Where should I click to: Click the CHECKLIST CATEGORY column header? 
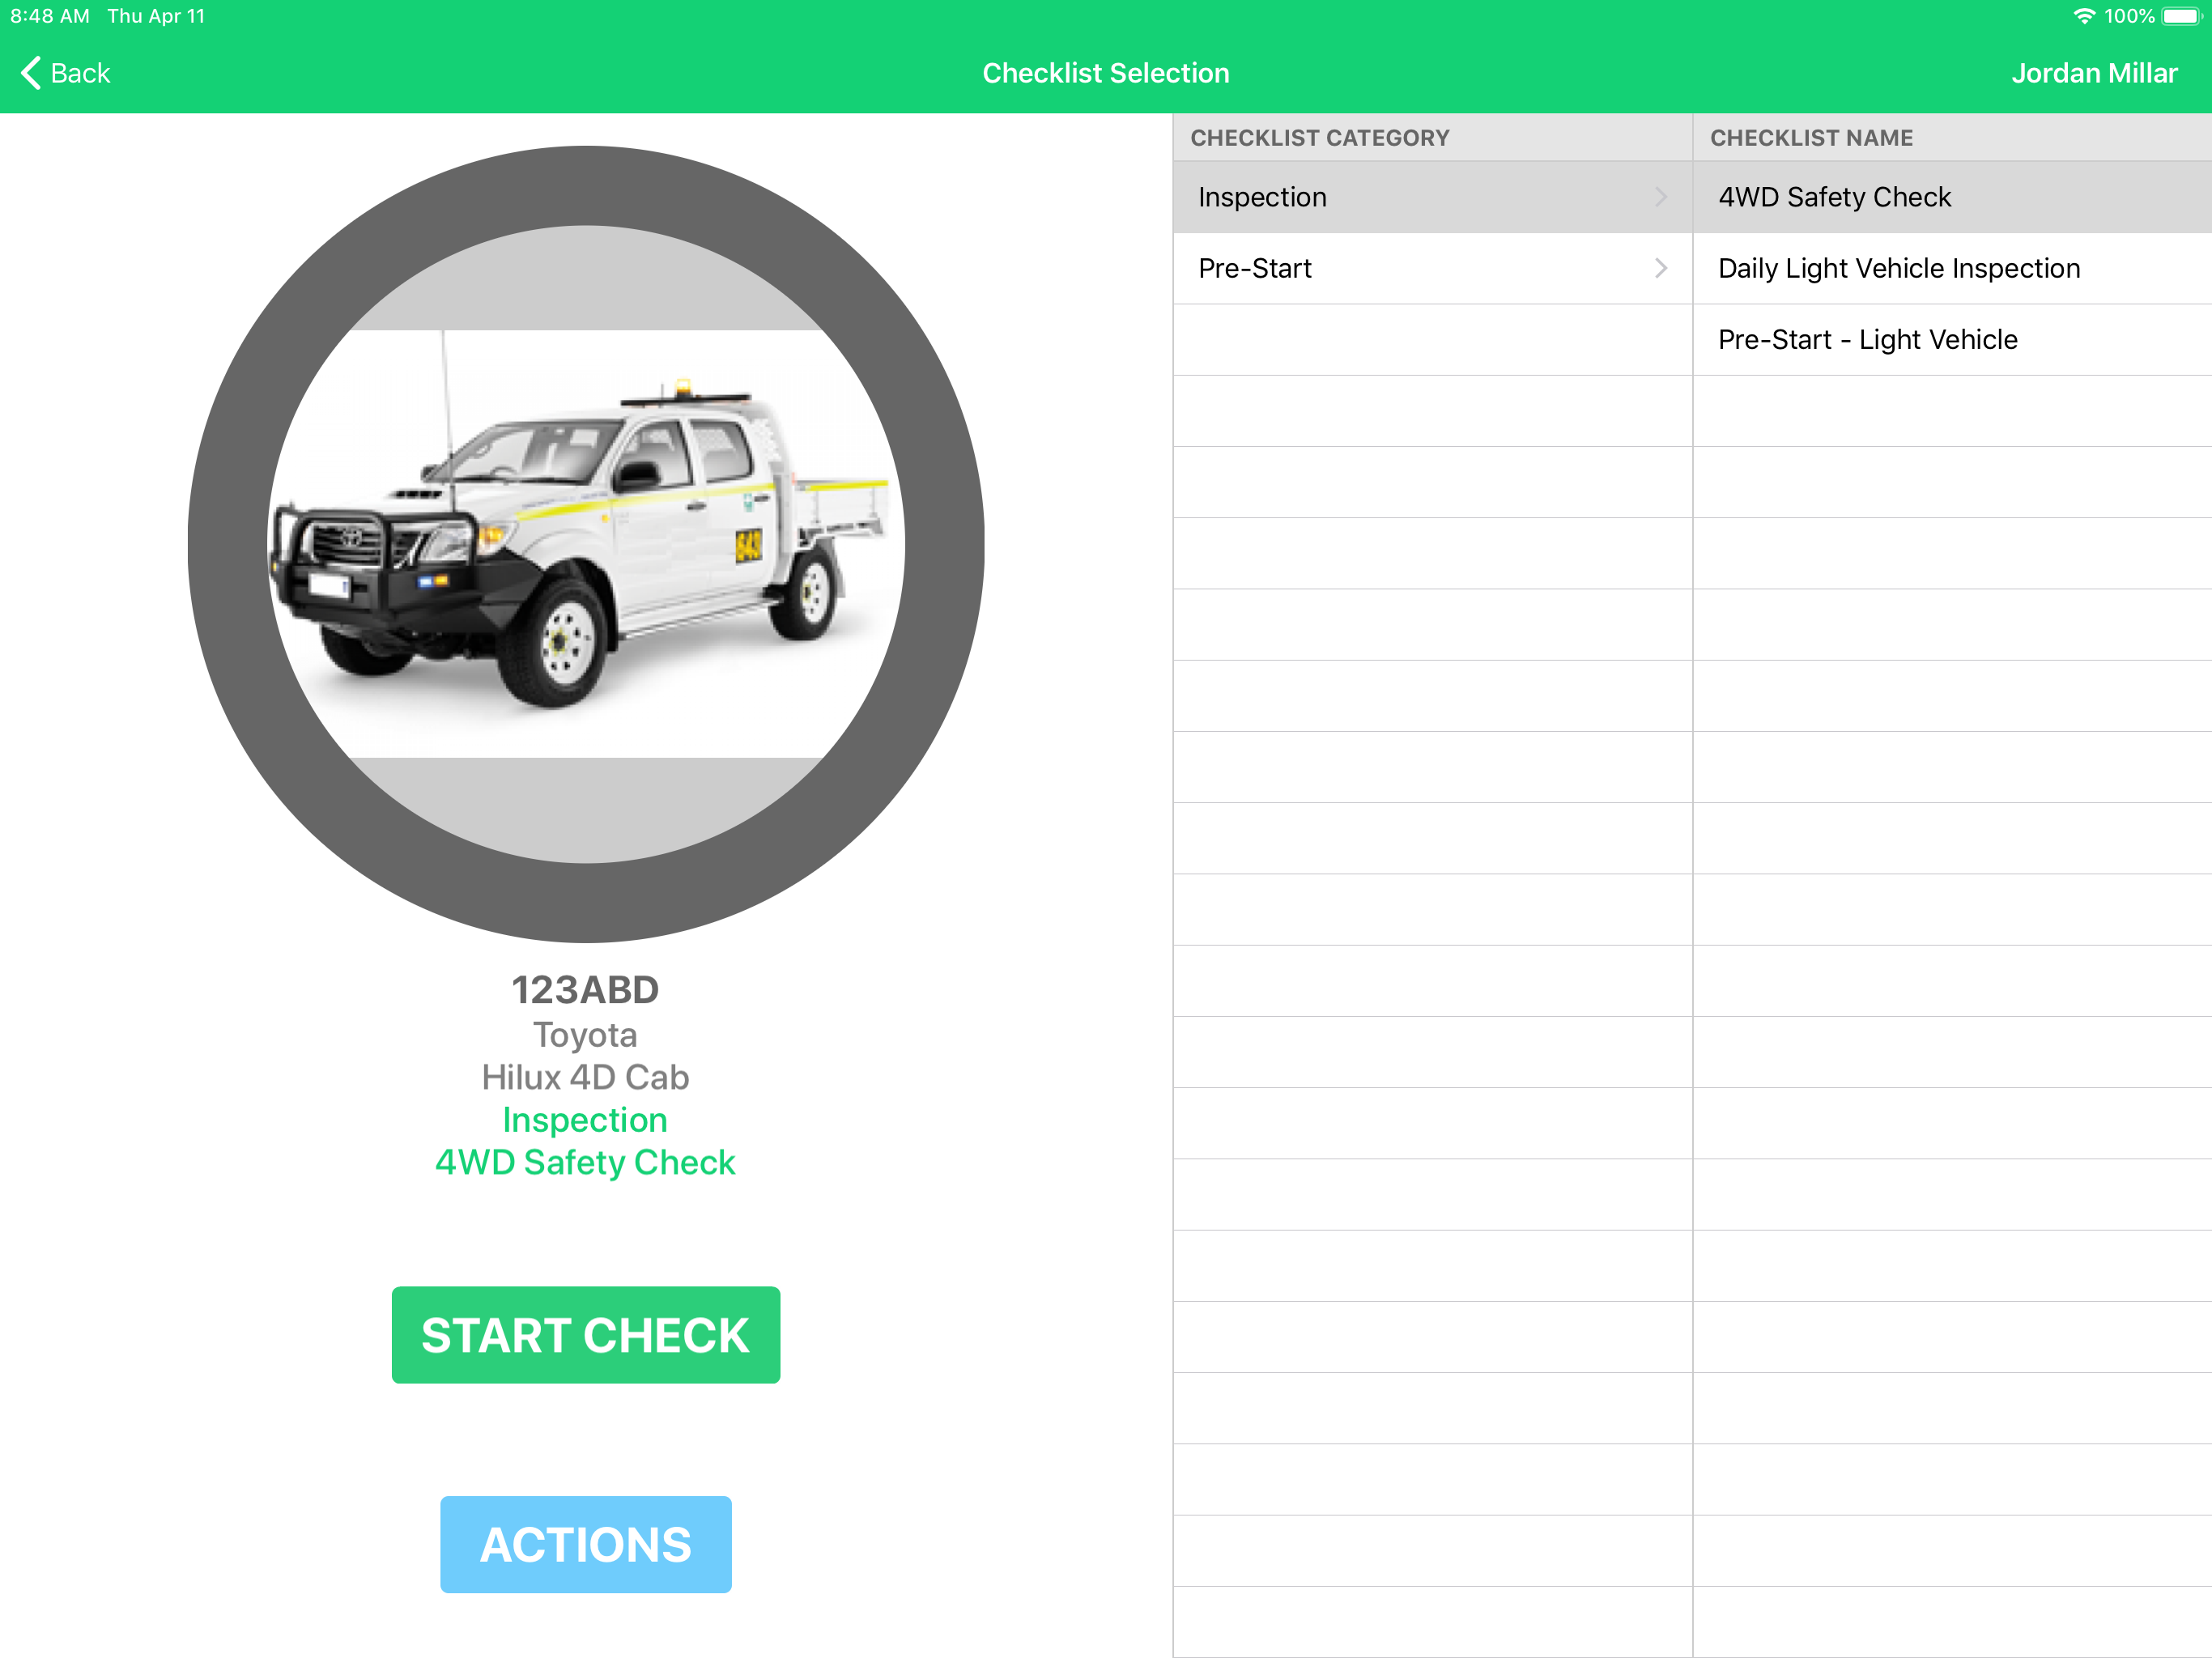point(1319,138)
